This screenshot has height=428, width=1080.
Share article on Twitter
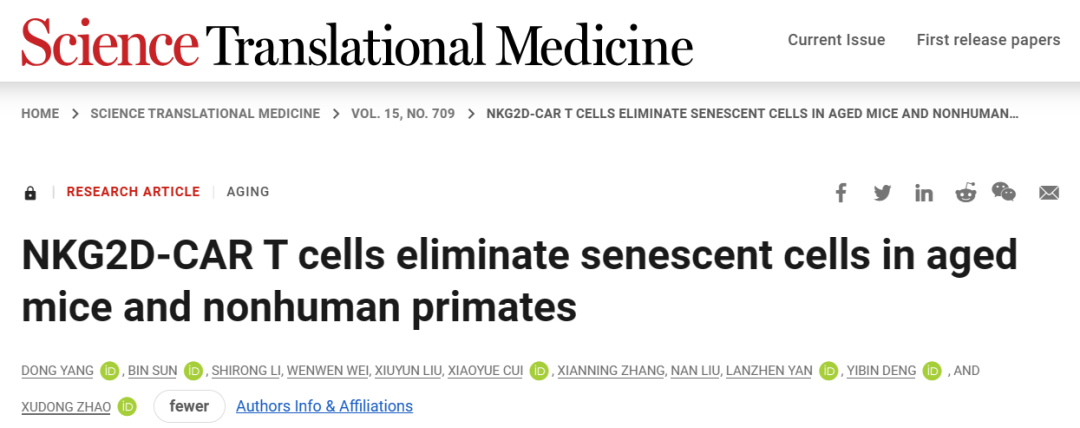click(x=882, y=193)
